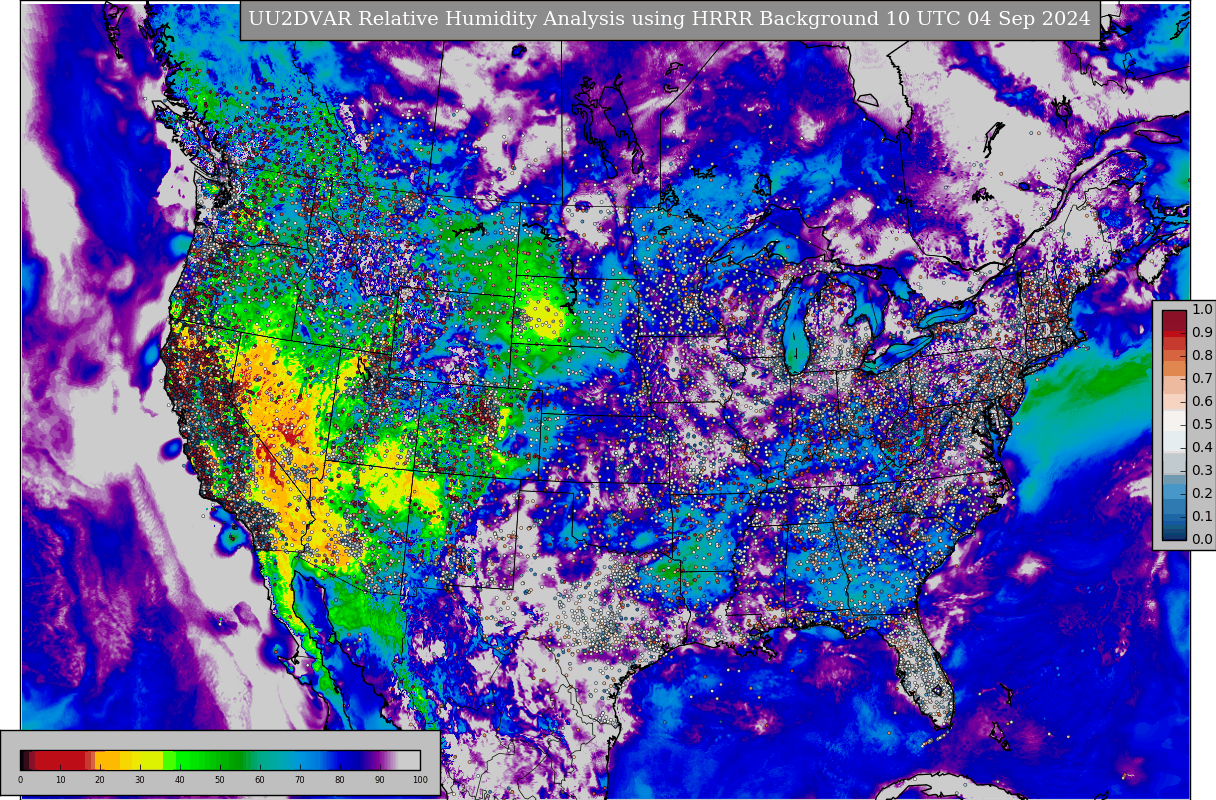Click the 100 tick label on humidity colorbar
Viewport: 1216px width, 800px height.
point(420,780)
